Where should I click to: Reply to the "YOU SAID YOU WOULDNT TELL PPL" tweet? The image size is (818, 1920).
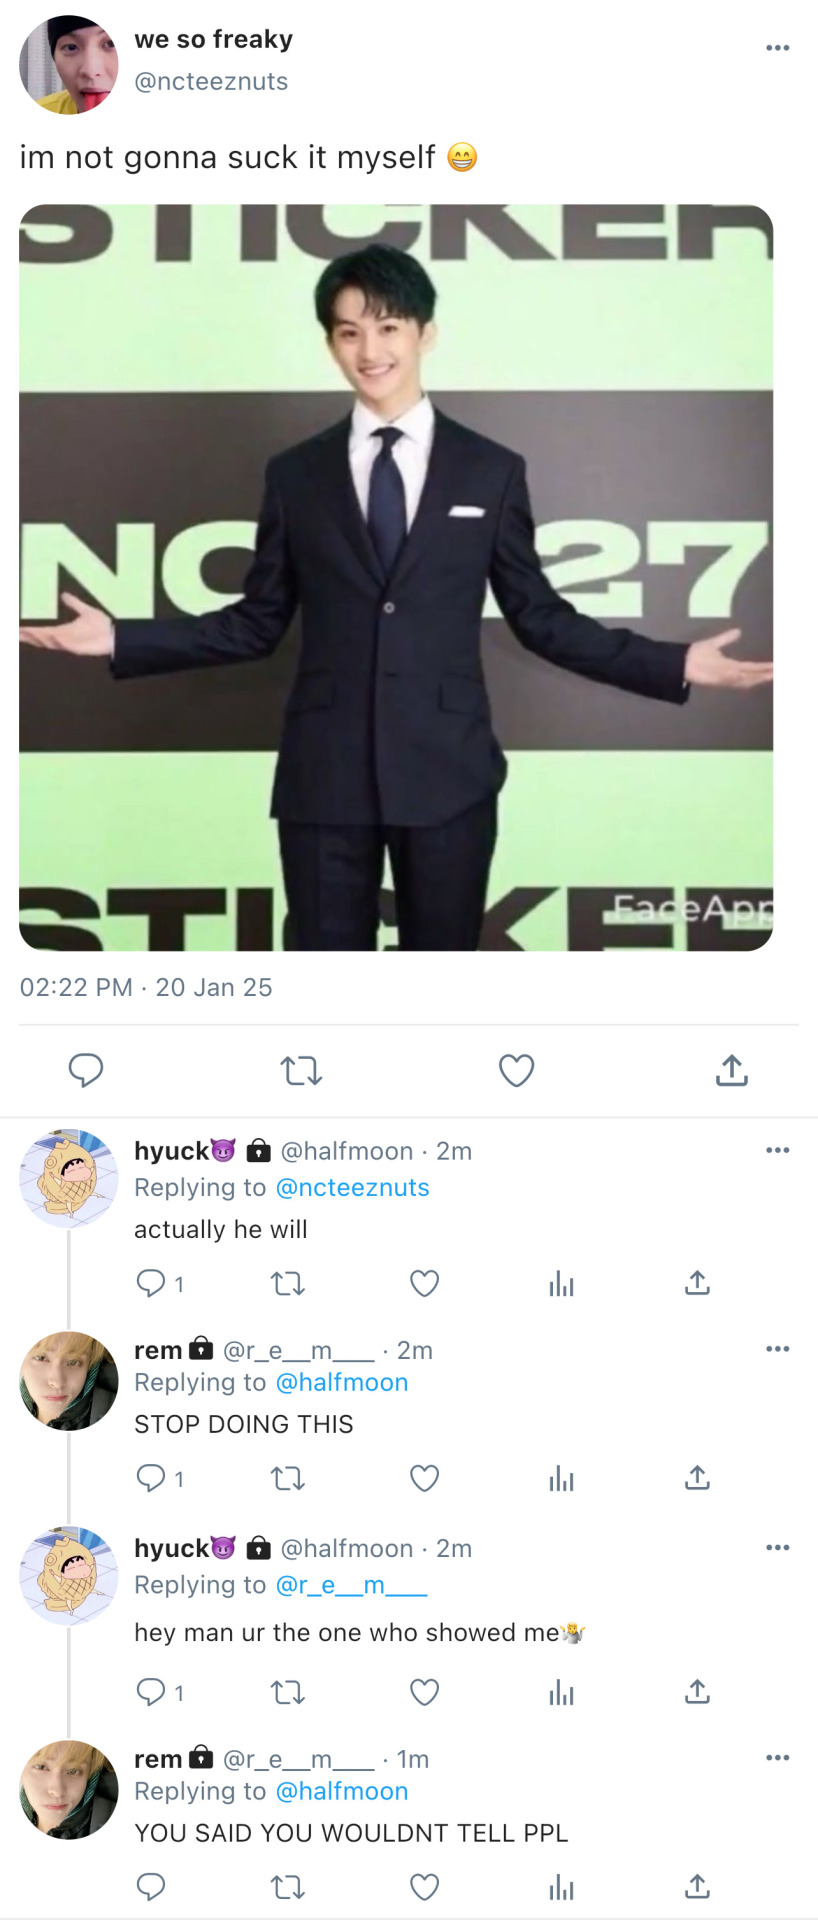click(150, 1887)
